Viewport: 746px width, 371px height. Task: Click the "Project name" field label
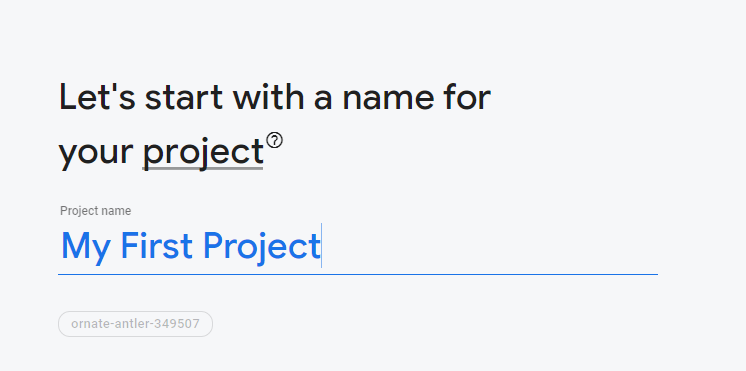click(x=96, y=211)
